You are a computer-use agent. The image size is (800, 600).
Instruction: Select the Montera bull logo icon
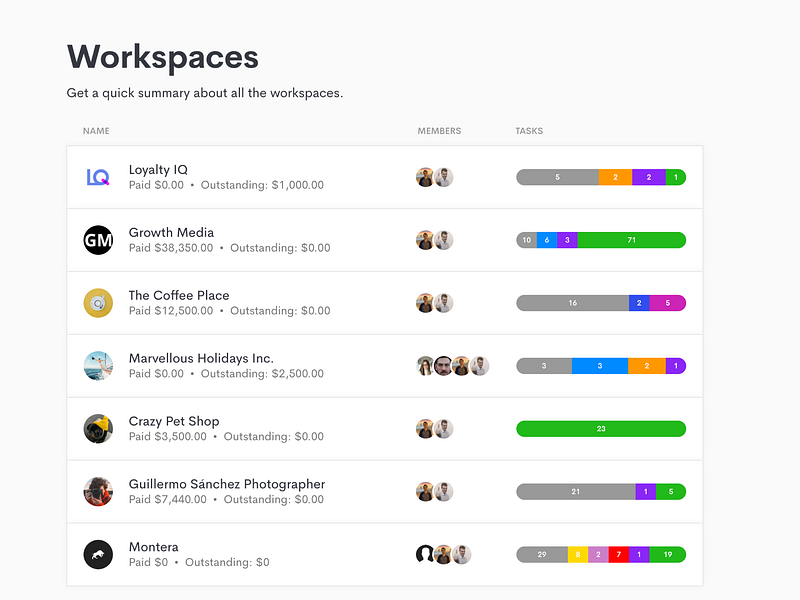click(x=98, y=555)
